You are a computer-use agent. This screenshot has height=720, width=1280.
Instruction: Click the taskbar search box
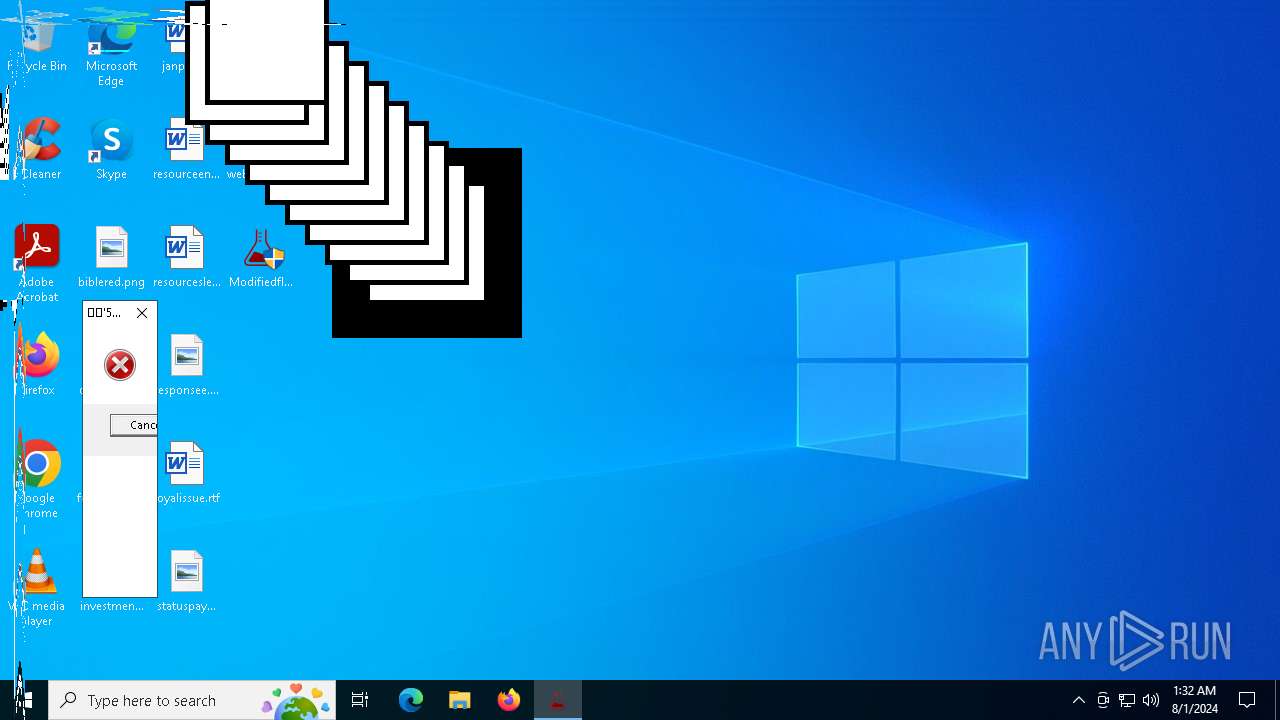pyautogui.click(x=192, y=700)
